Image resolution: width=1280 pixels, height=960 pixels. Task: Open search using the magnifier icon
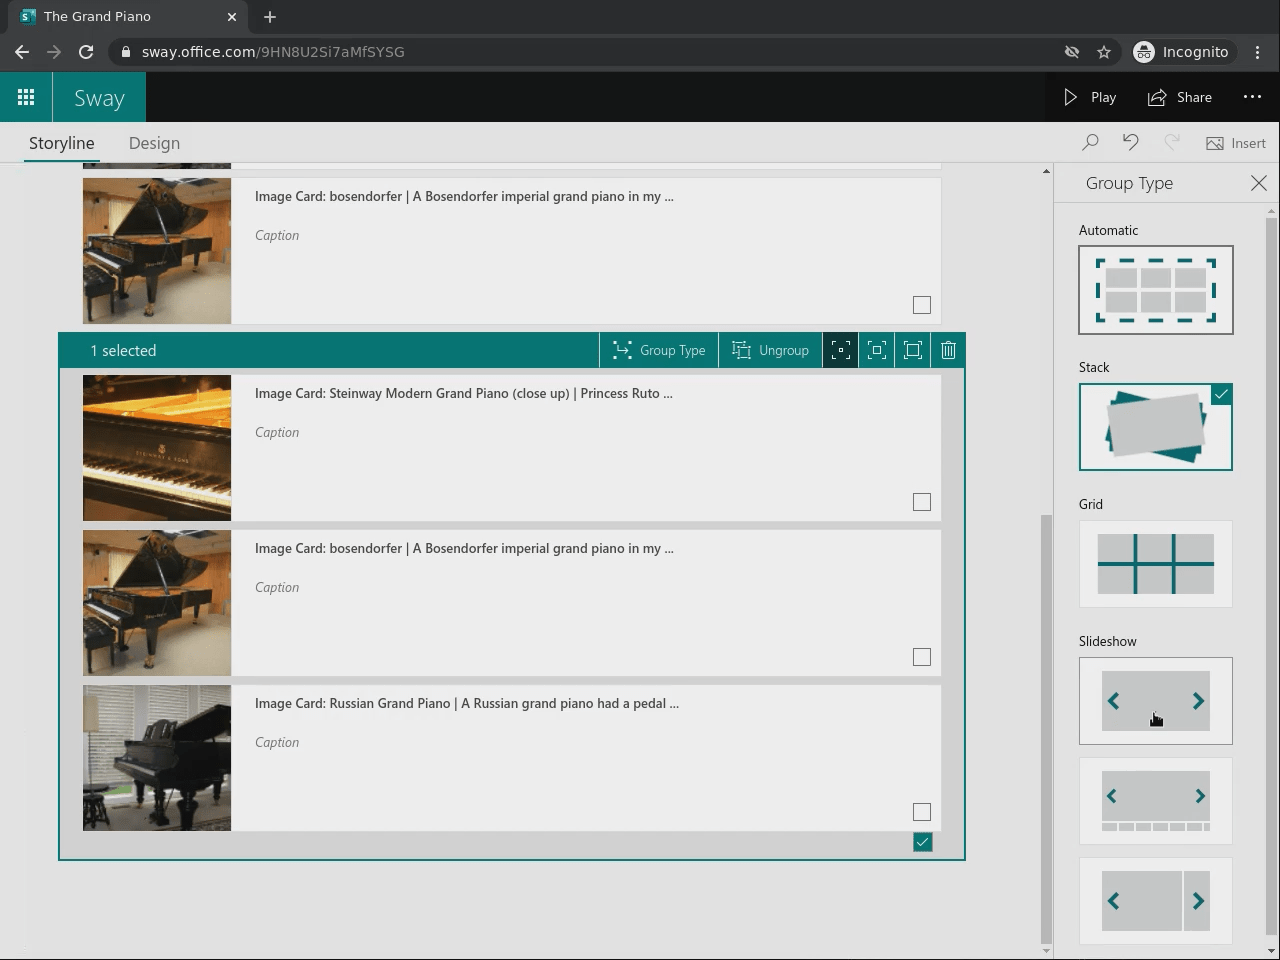click(1090, 142)
